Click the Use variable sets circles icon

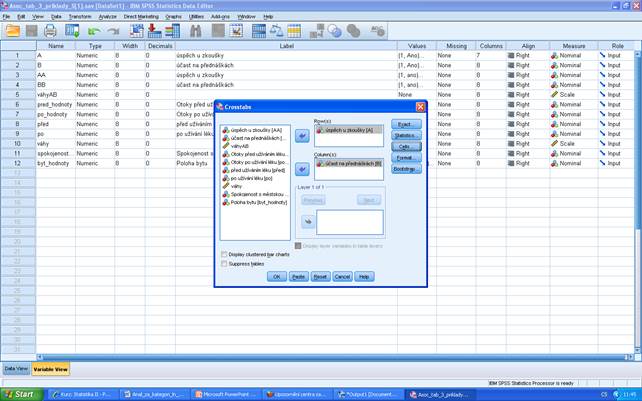click(335, 31)
